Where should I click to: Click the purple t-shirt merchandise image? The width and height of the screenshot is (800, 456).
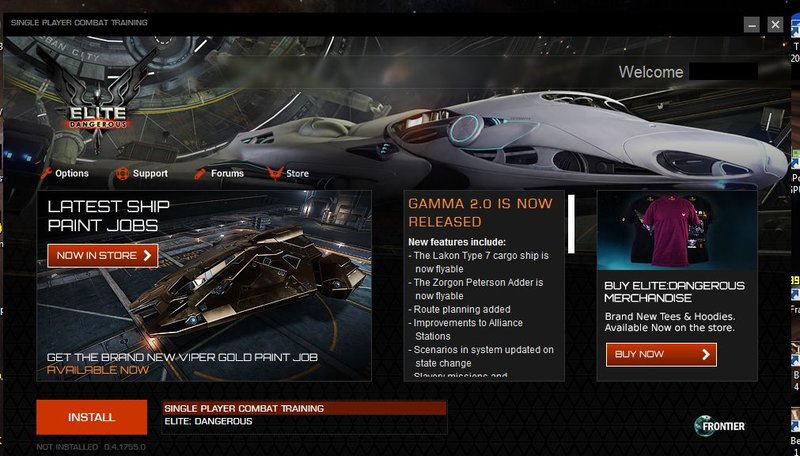click(670, 230)
